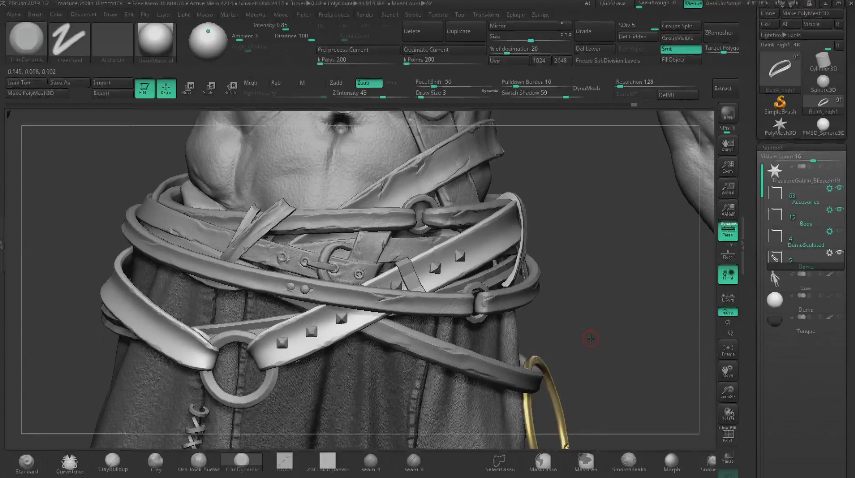Select the Cylinder3D tool thumbnail
Viewport: 855px width, 478px height.
pos(823,61)
